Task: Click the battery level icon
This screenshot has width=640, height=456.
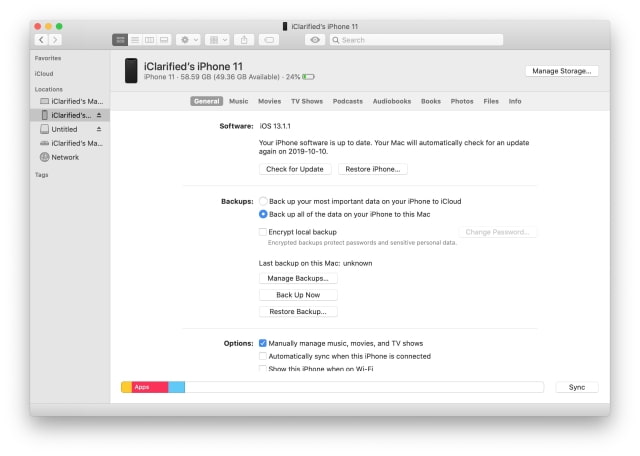Action: [x=308, y=77]
